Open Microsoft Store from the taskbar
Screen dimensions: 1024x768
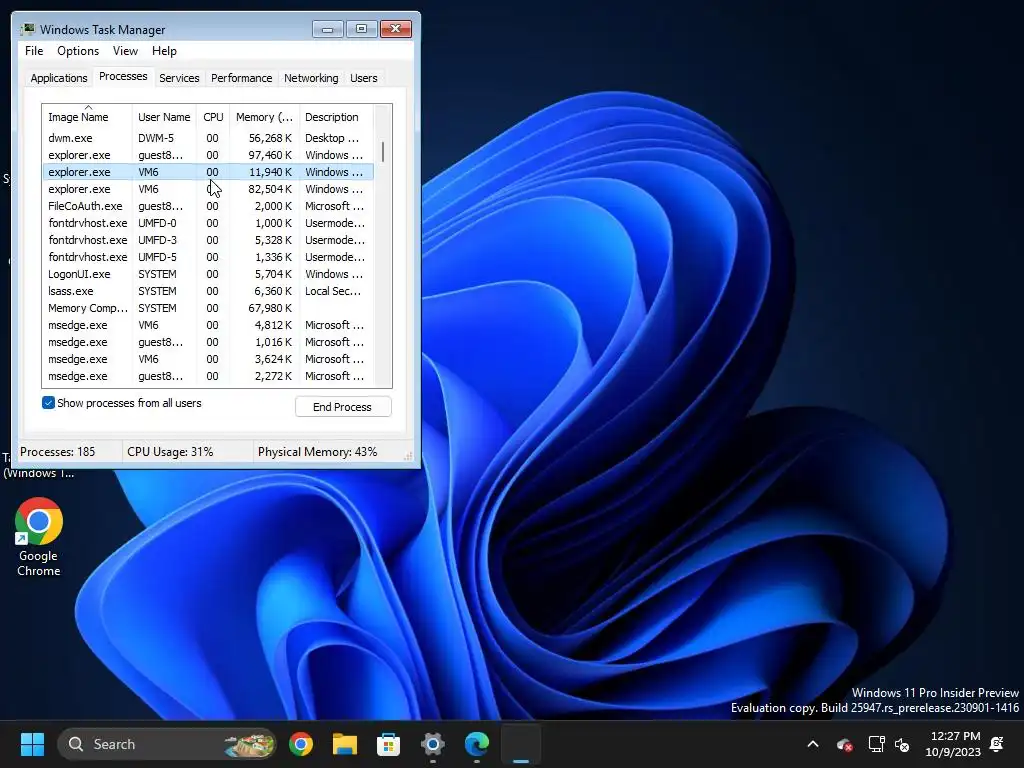pos(389,744)
